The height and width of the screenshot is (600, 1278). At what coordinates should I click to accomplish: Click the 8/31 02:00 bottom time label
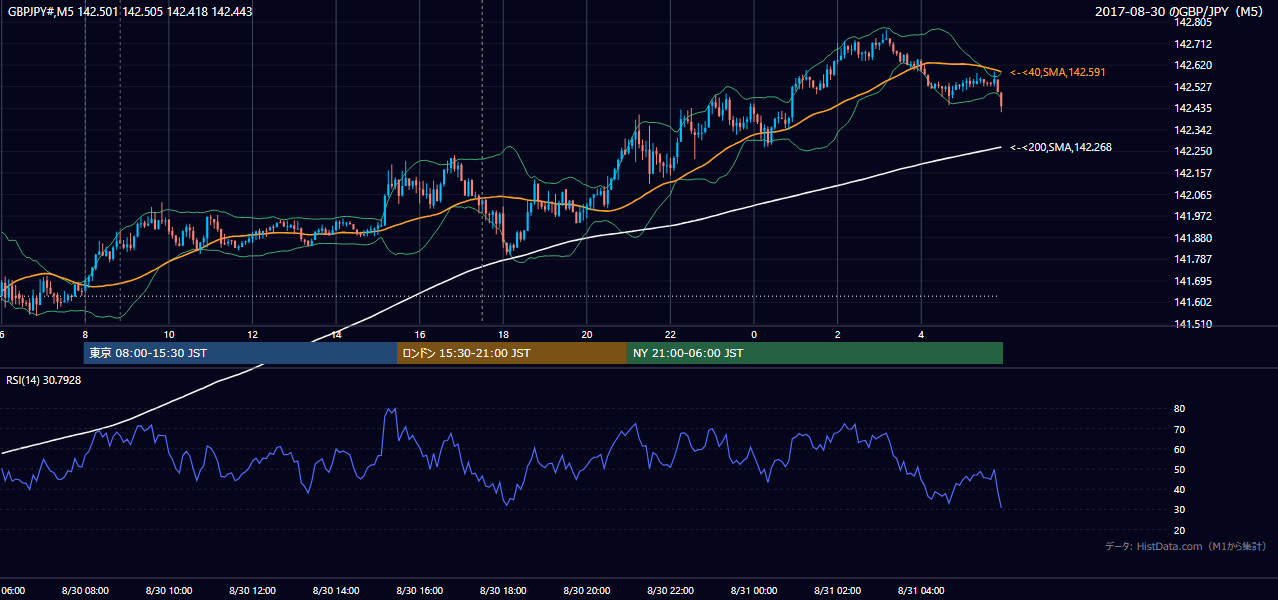tap(837, 591)
